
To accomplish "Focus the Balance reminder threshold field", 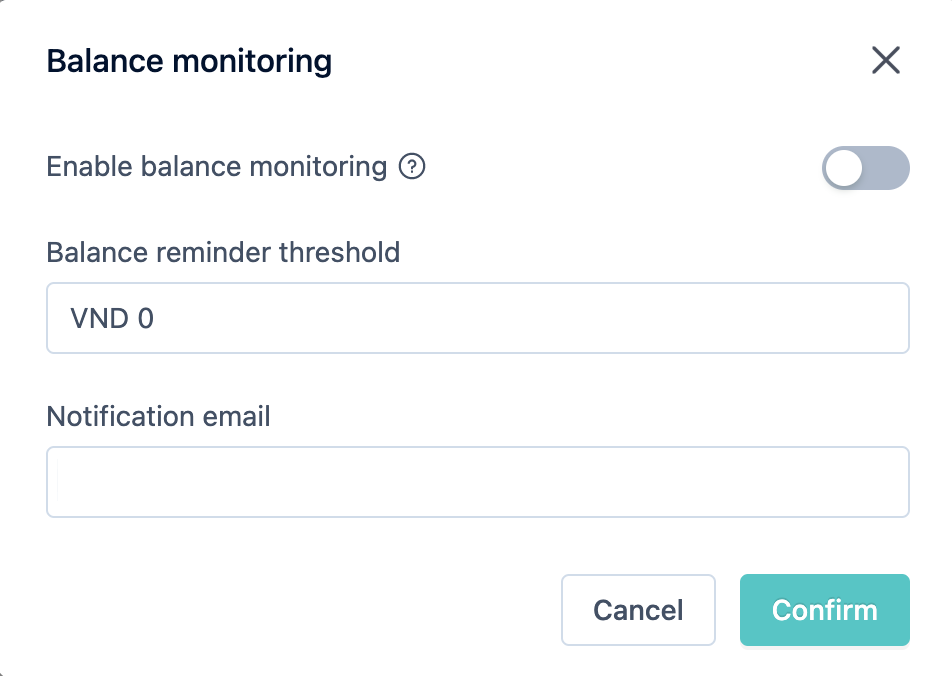I will (478, 318).
